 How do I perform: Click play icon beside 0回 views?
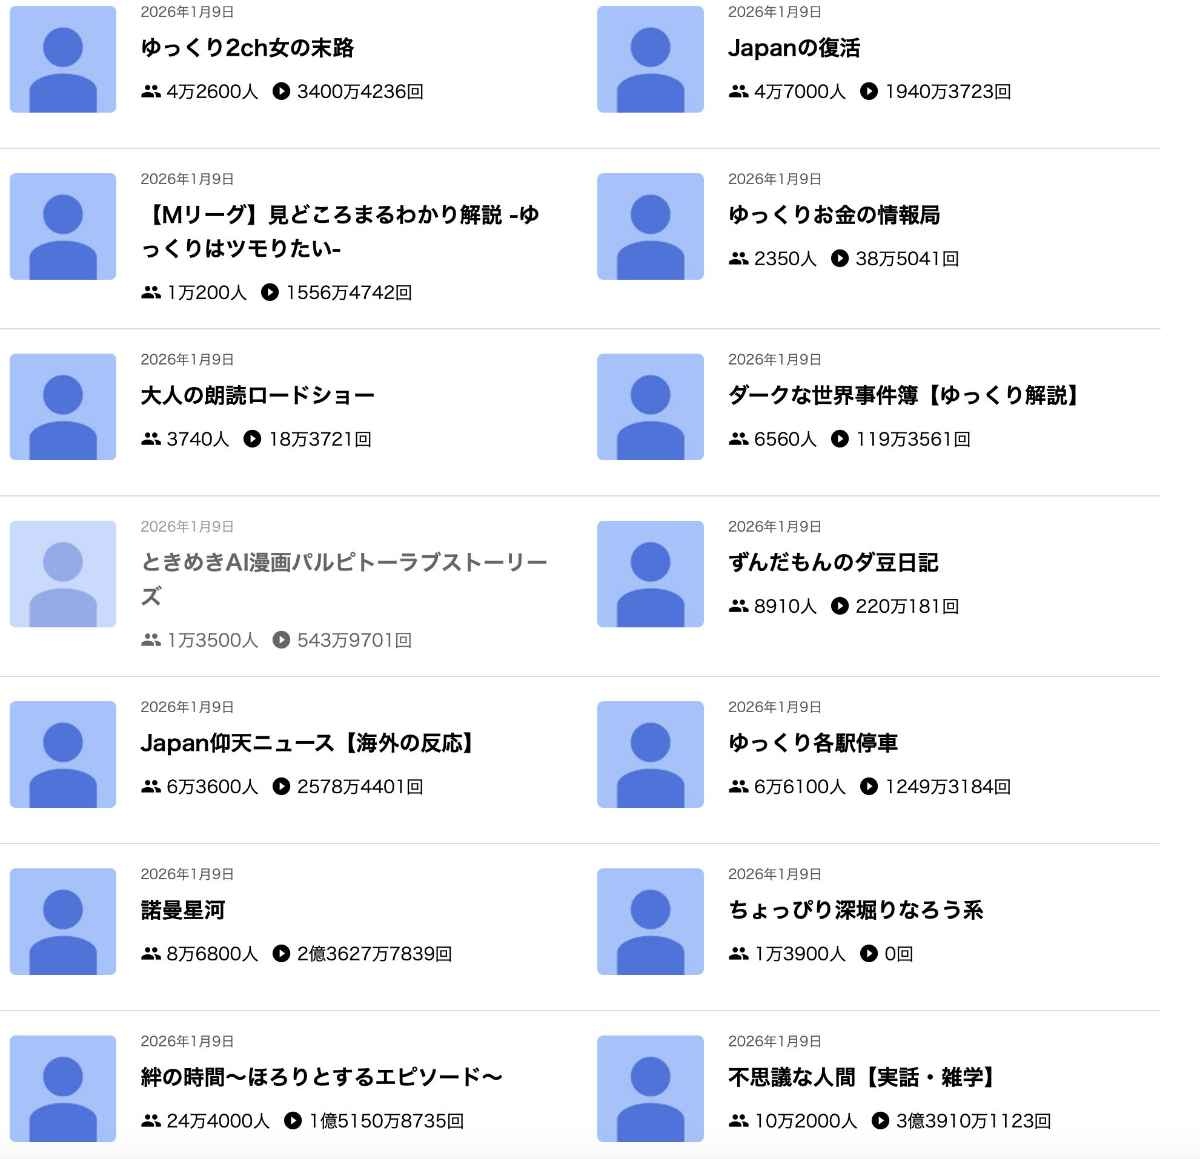(869, 954)
